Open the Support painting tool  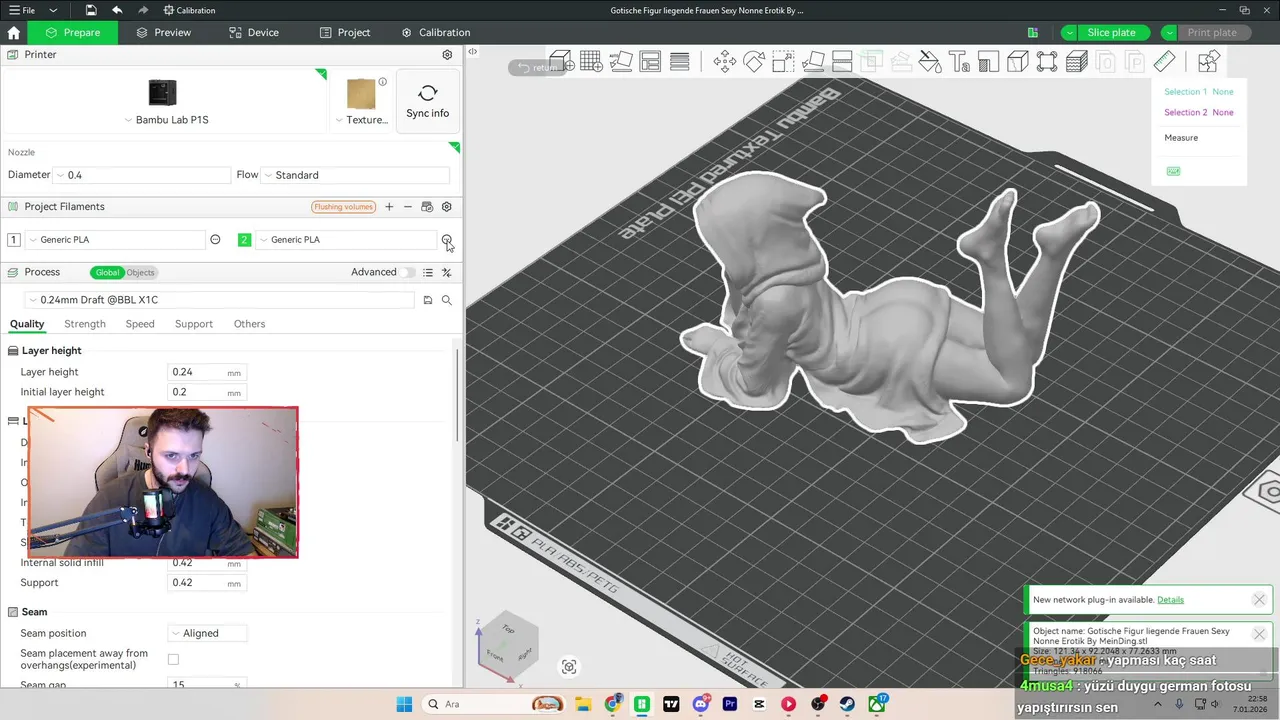click(x=988, y=62)
